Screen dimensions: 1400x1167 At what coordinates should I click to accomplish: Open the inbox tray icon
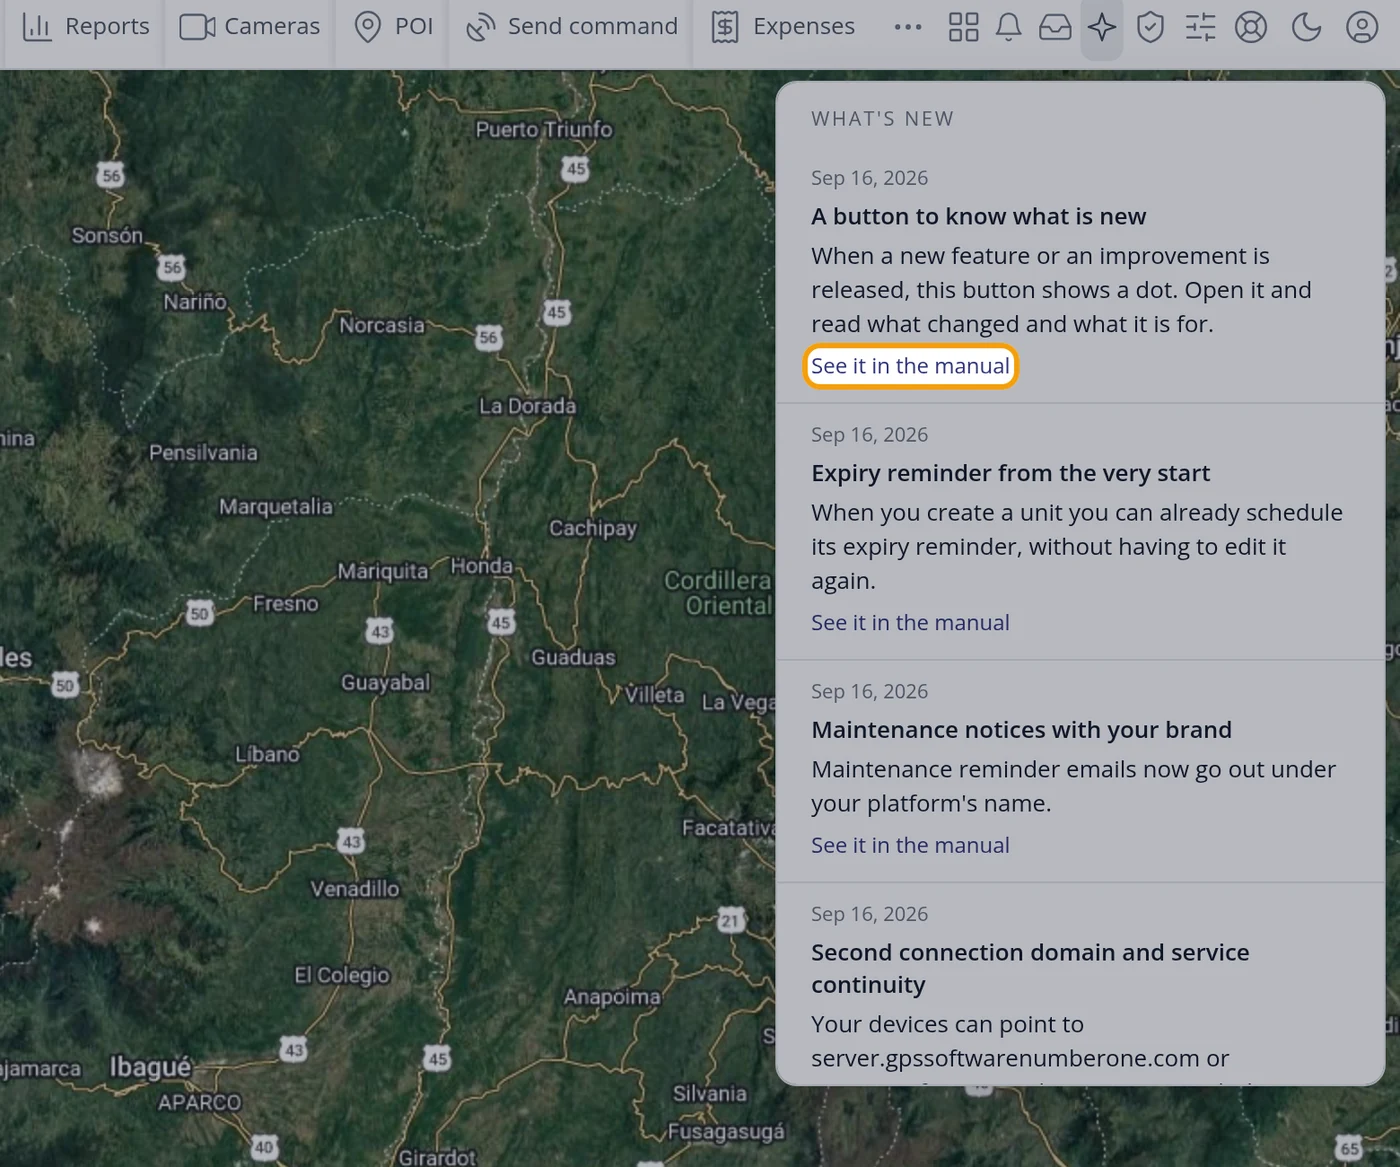coord(1055,27)
